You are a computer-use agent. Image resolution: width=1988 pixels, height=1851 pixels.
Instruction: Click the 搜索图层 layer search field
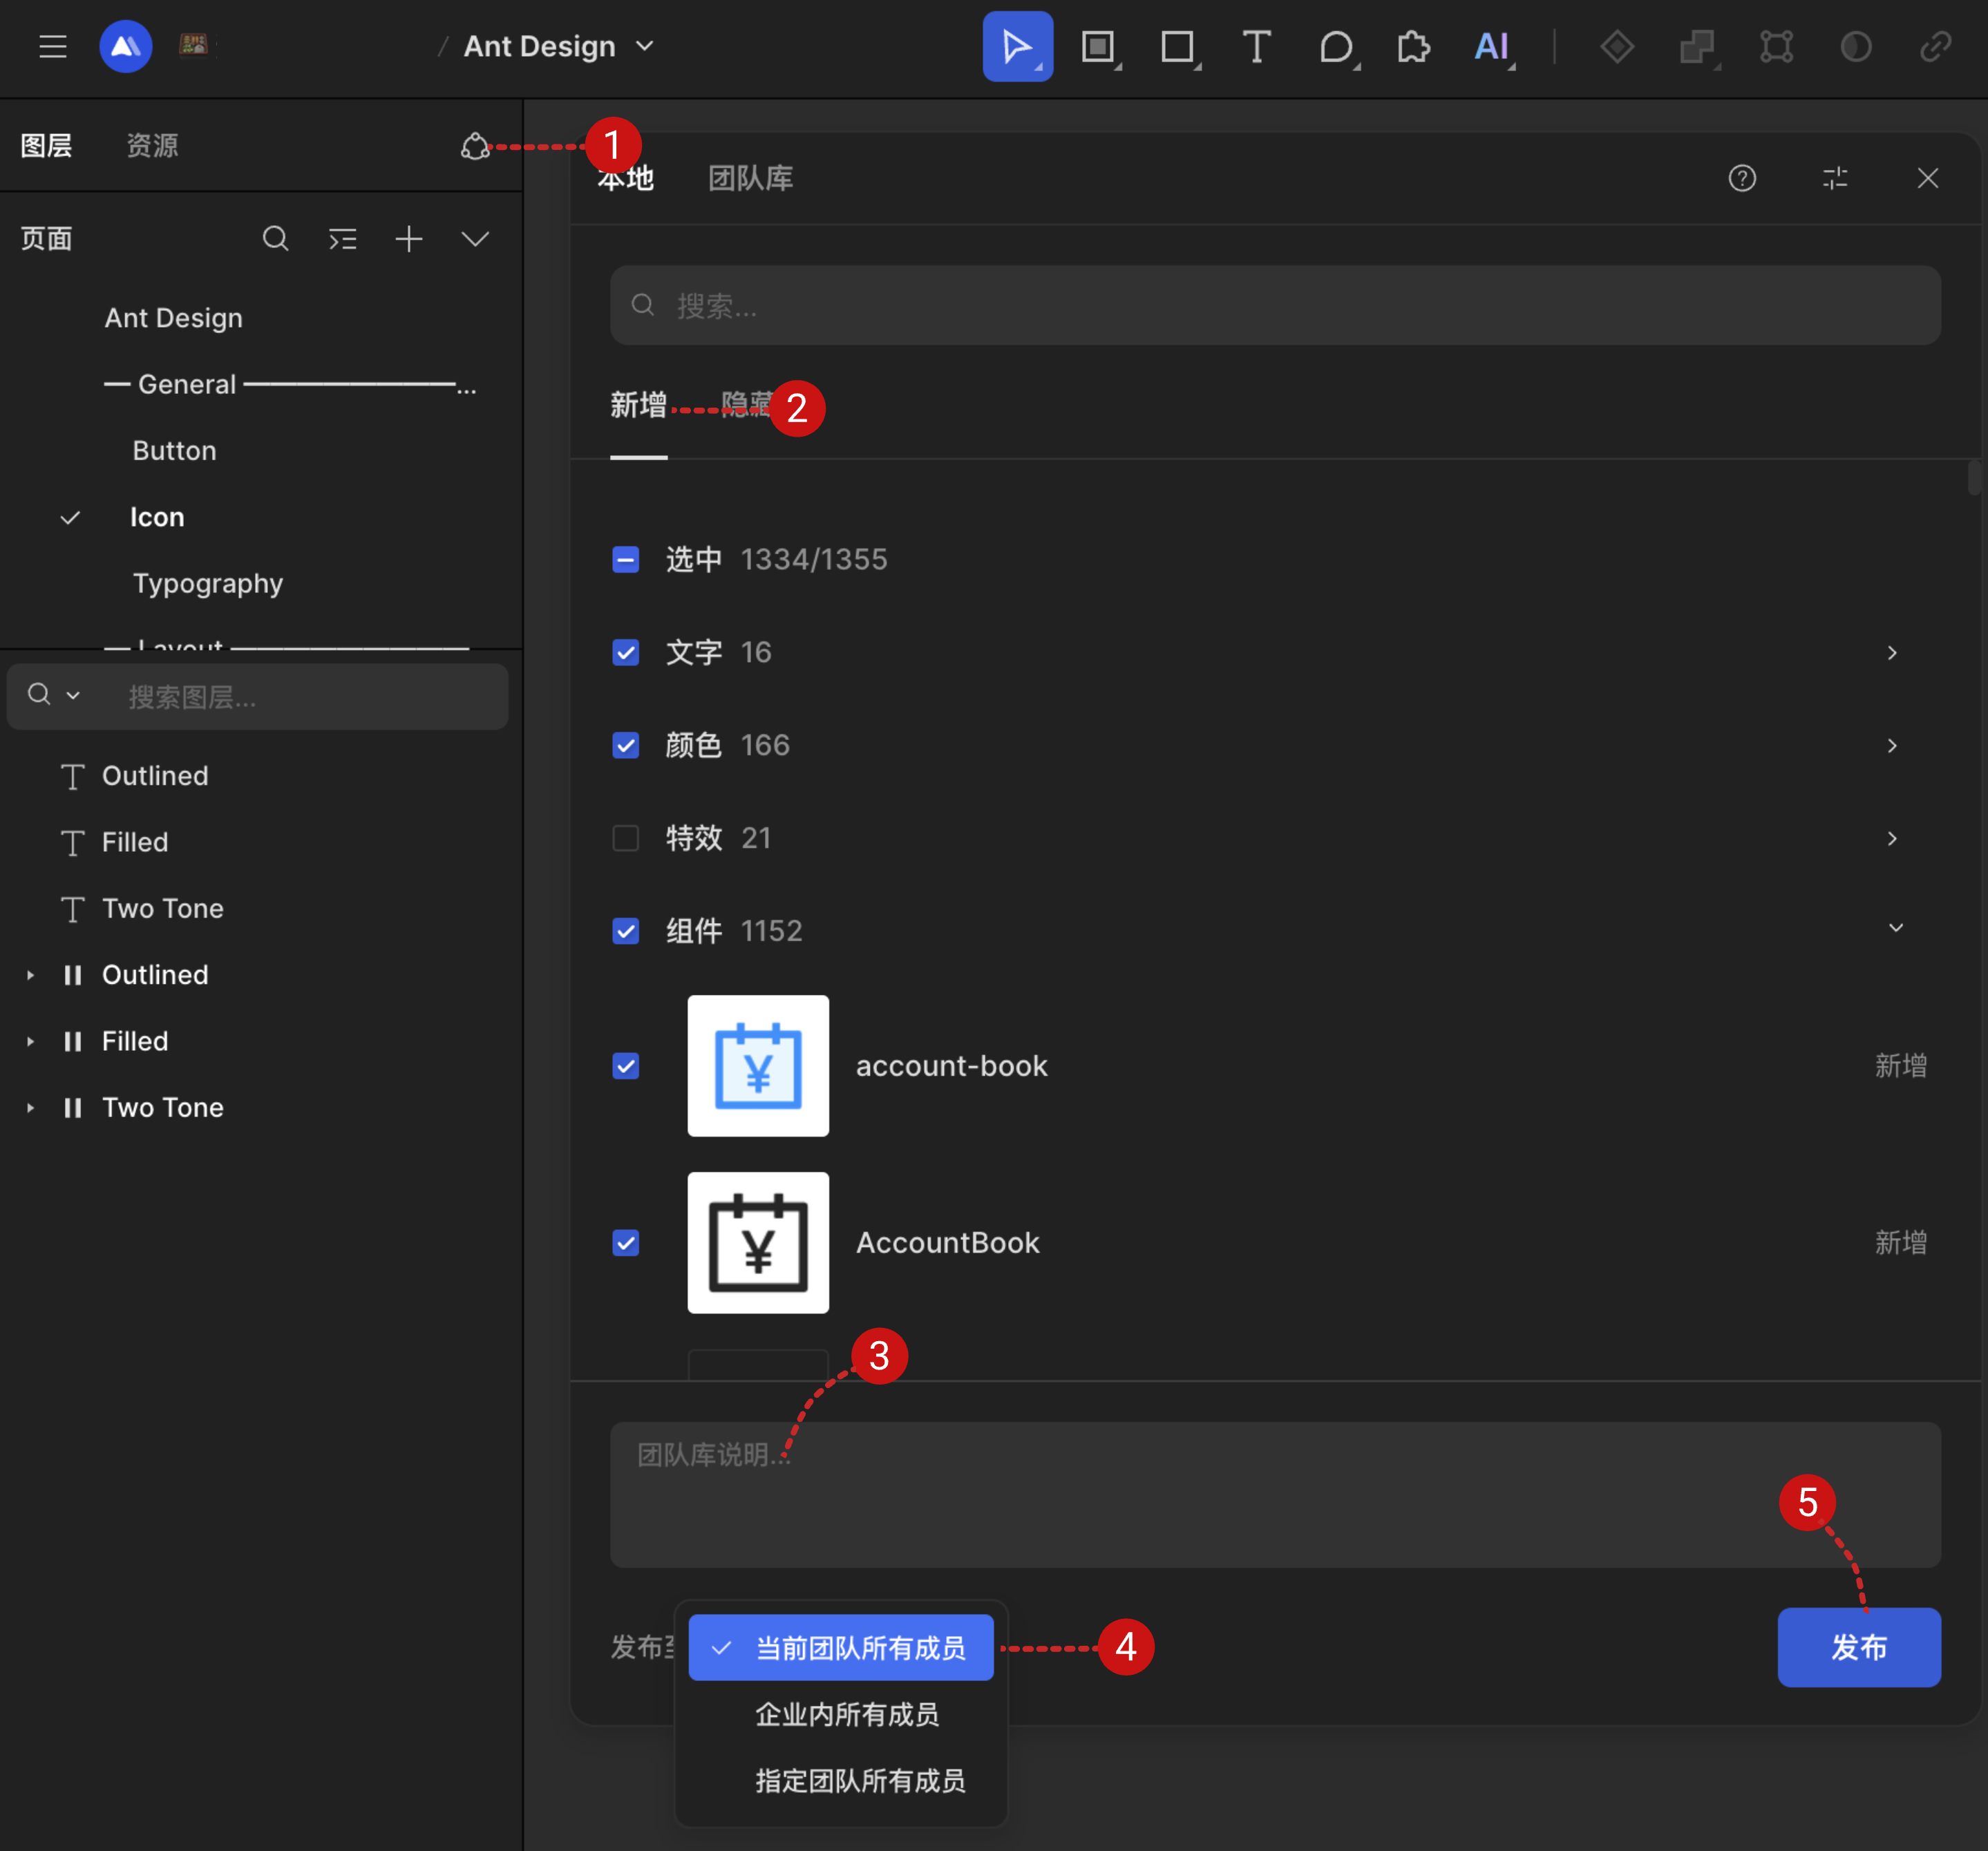(258, 697)
